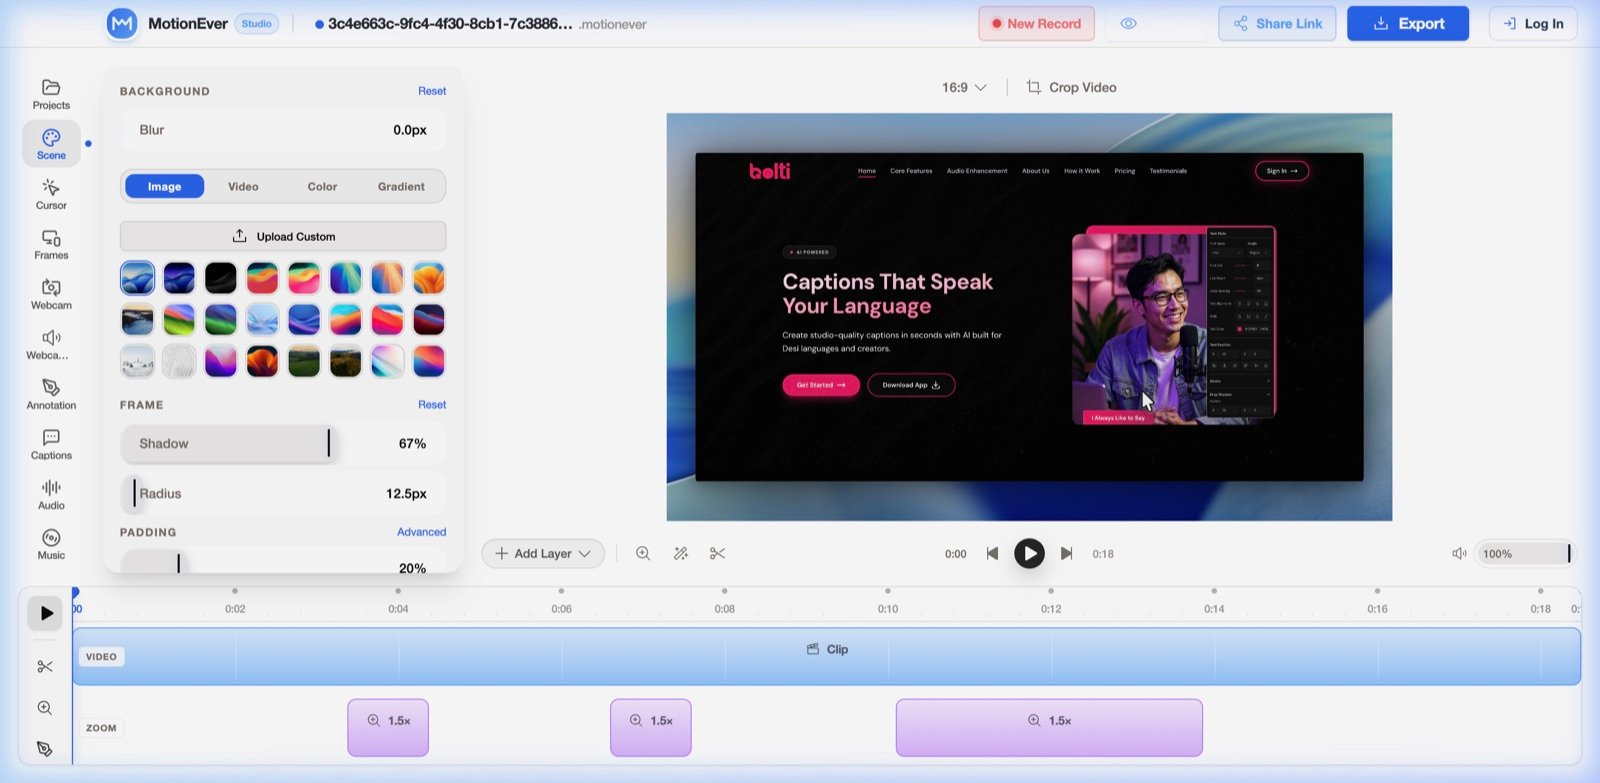1600x783 pixels.
Task: Switch to the Gradient background tab
Action: click(x=401, y=186)
